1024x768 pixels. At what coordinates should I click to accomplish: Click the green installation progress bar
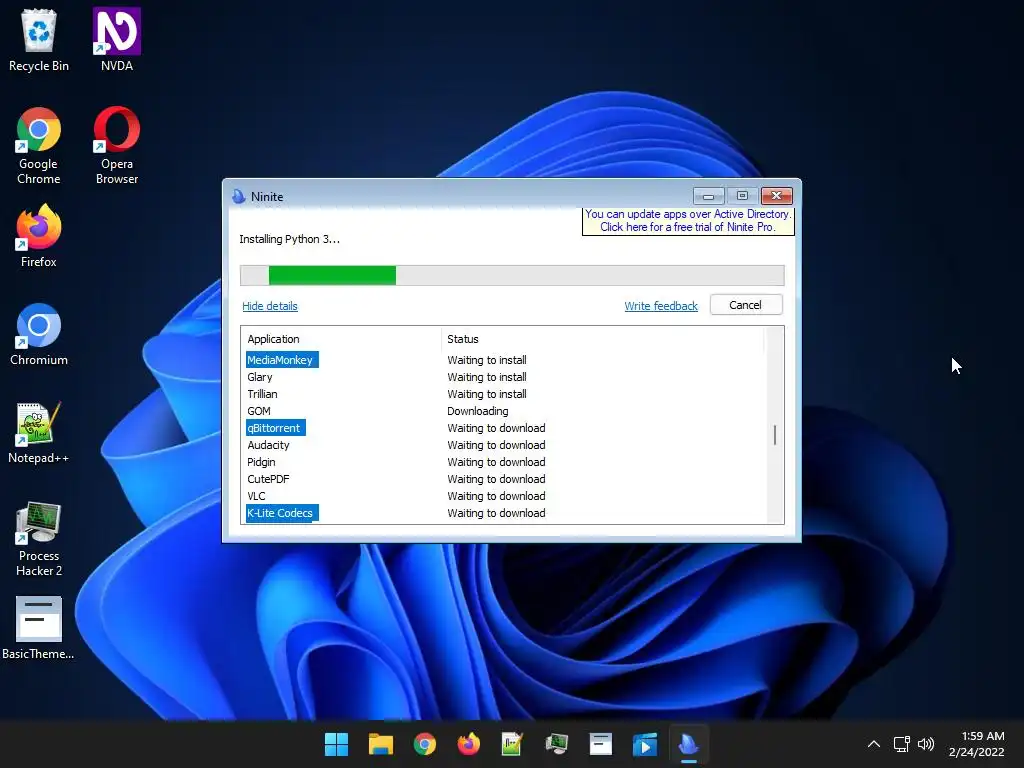pyautogui.click(x=332, y=276)
